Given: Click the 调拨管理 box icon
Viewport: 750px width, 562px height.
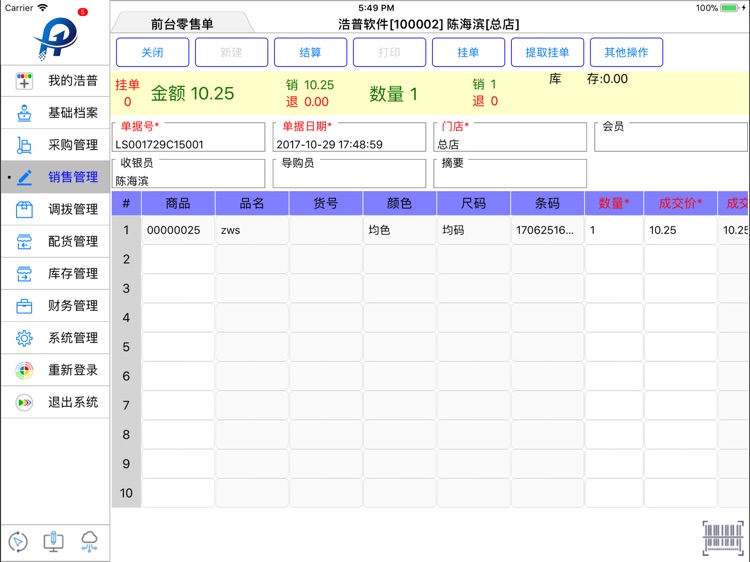Looking at the screenshot, I should click(x=24, y=209).
